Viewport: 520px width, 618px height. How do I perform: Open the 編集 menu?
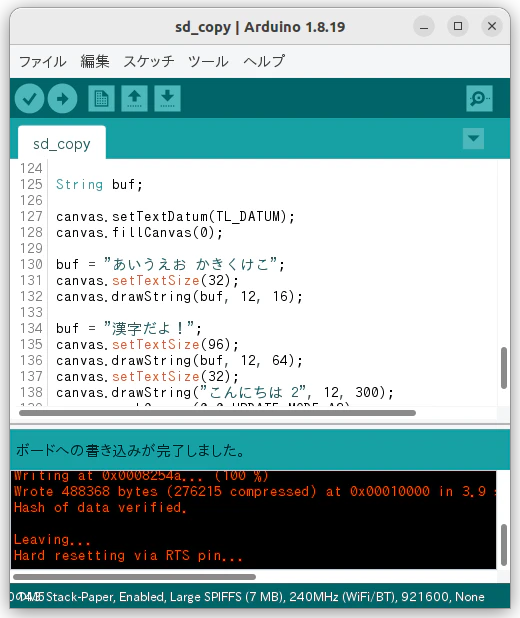[95, 61]
